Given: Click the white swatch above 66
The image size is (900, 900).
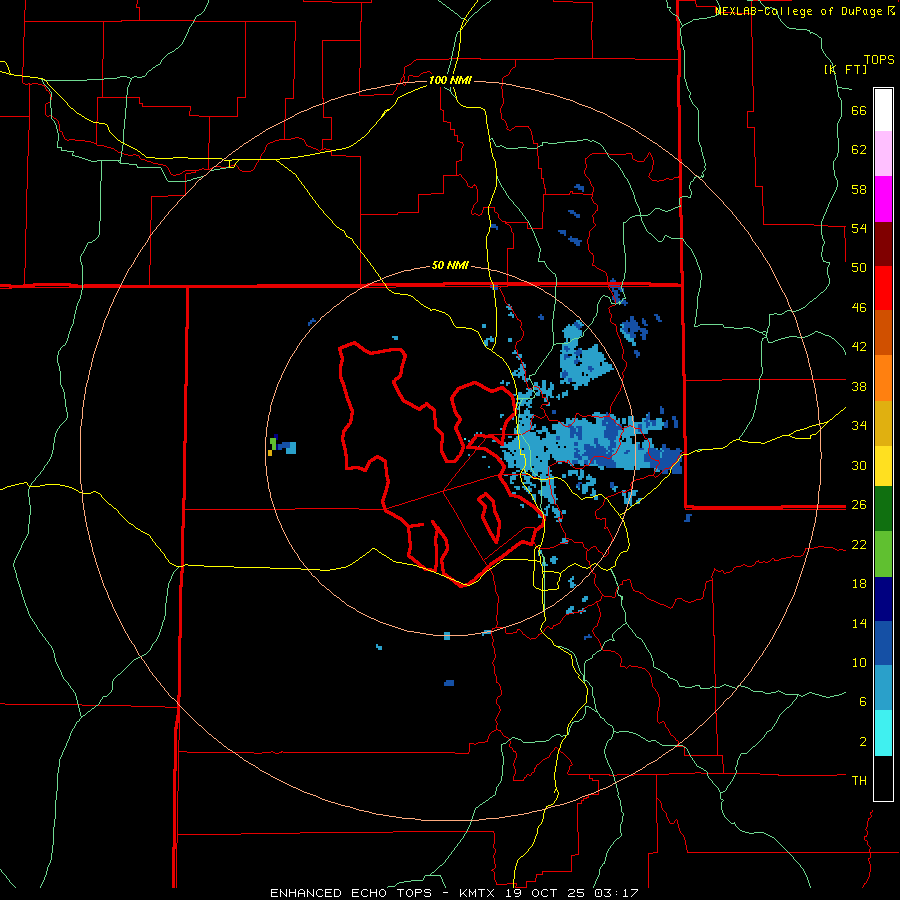Looking at the screenshot, I should coord(883,110).
